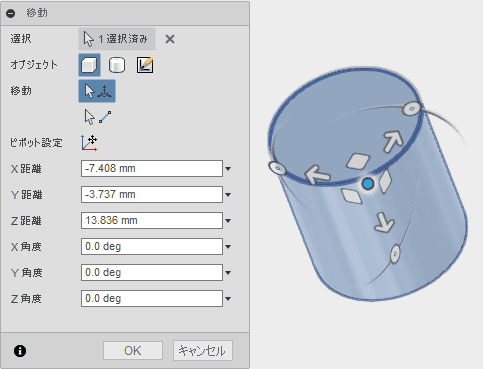Collapse the 移動 dialog with the minus icon

[x=11, y=13]
